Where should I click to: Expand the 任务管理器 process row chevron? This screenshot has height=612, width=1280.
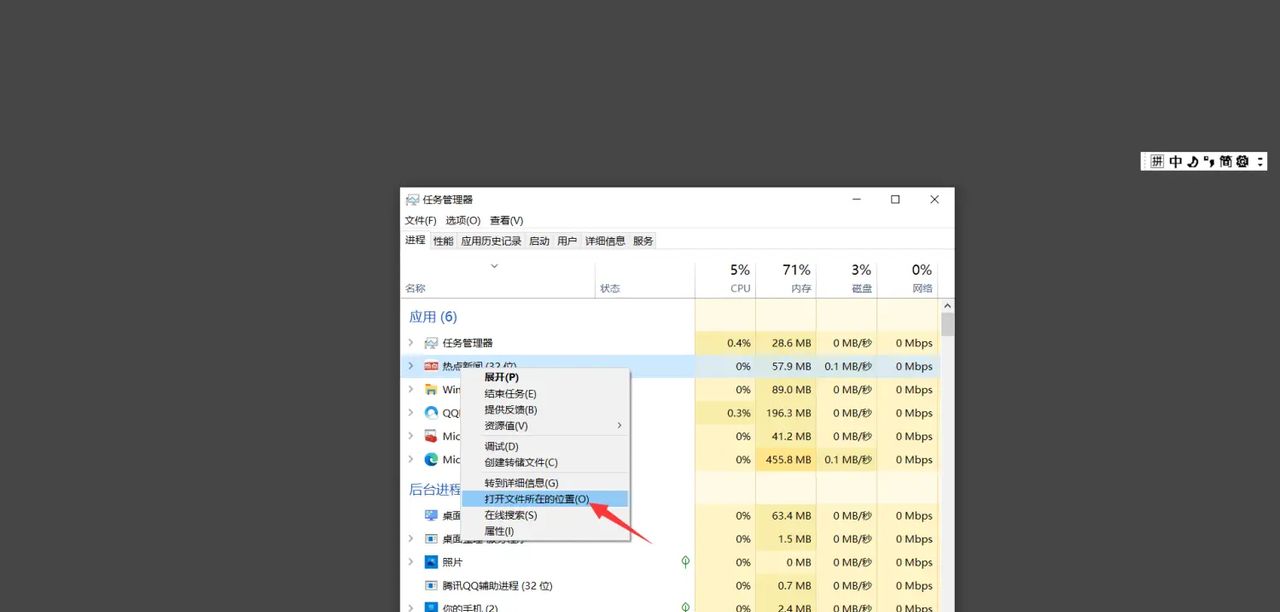click(410, 343)
